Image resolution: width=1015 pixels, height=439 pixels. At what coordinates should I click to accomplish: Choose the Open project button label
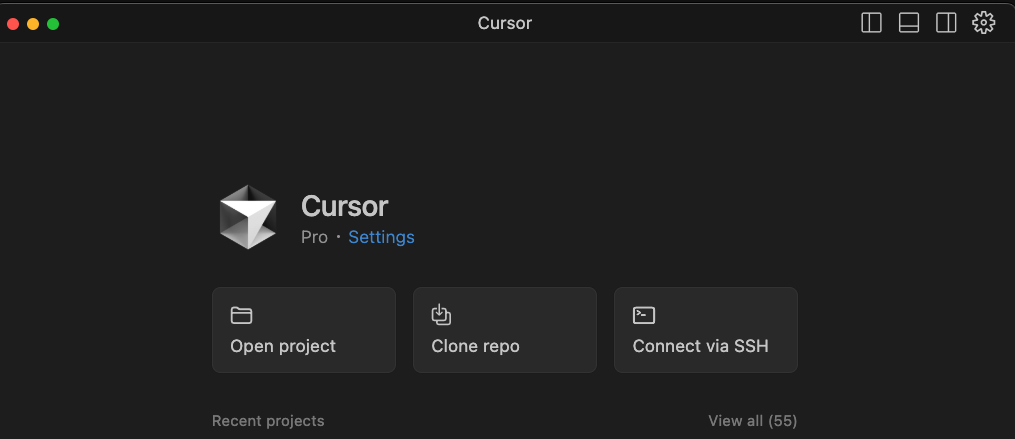click(283, 346)
